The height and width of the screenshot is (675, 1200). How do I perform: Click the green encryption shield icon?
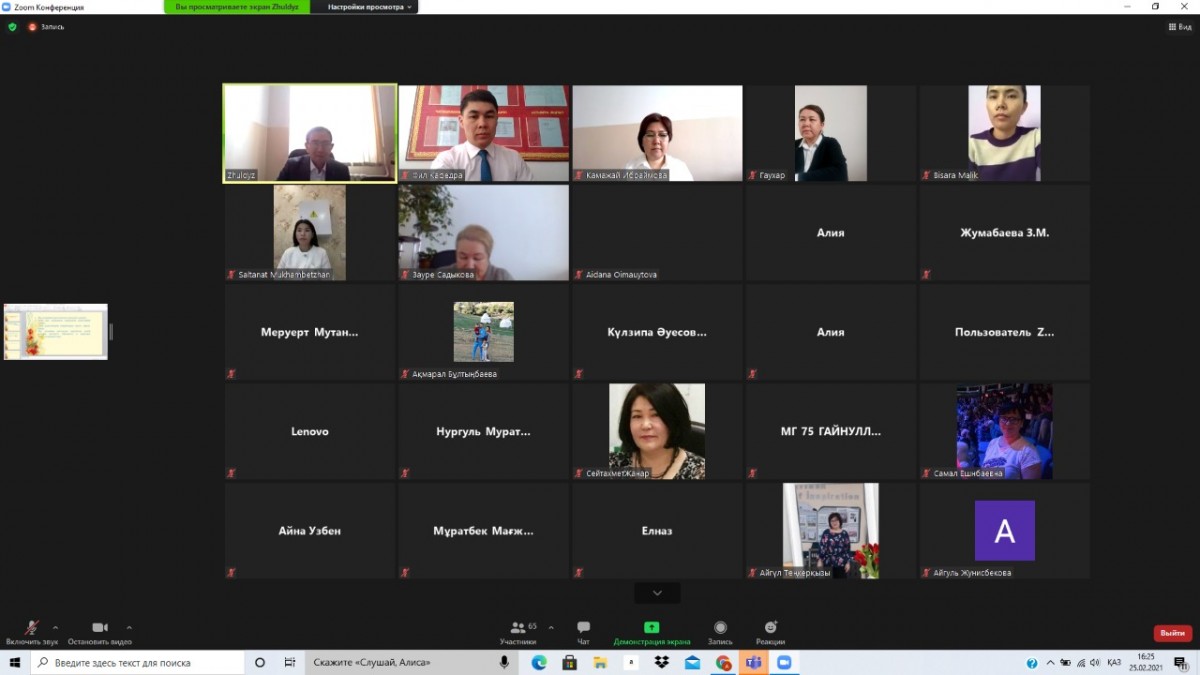pyautogui.click(x=13, y=27)
